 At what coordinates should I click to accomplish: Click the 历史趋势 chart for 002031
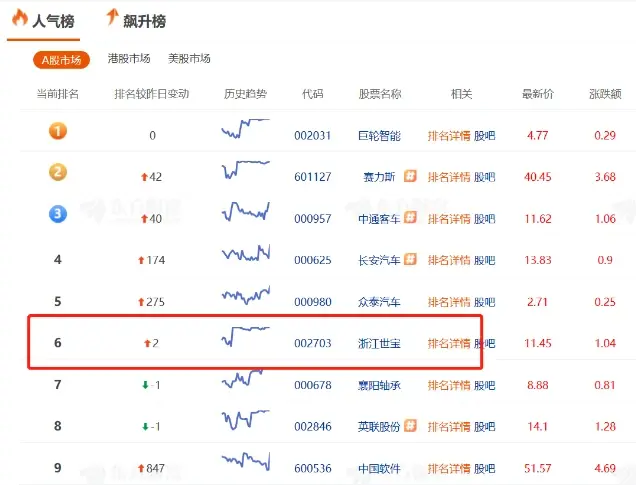tap(245, 129)
